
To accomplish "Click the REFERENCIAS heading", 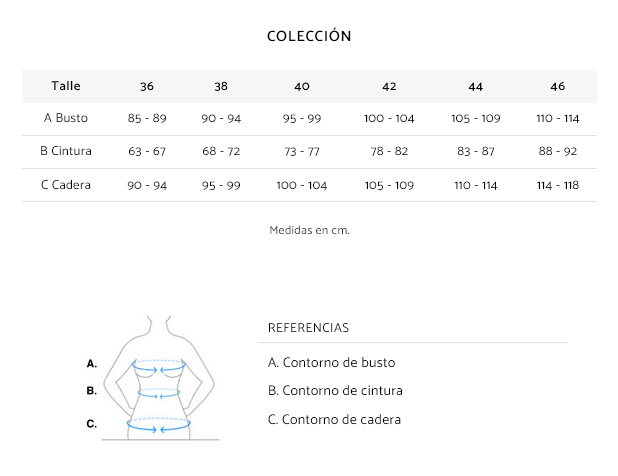I will pyautogui.click(x=308, y=328).
